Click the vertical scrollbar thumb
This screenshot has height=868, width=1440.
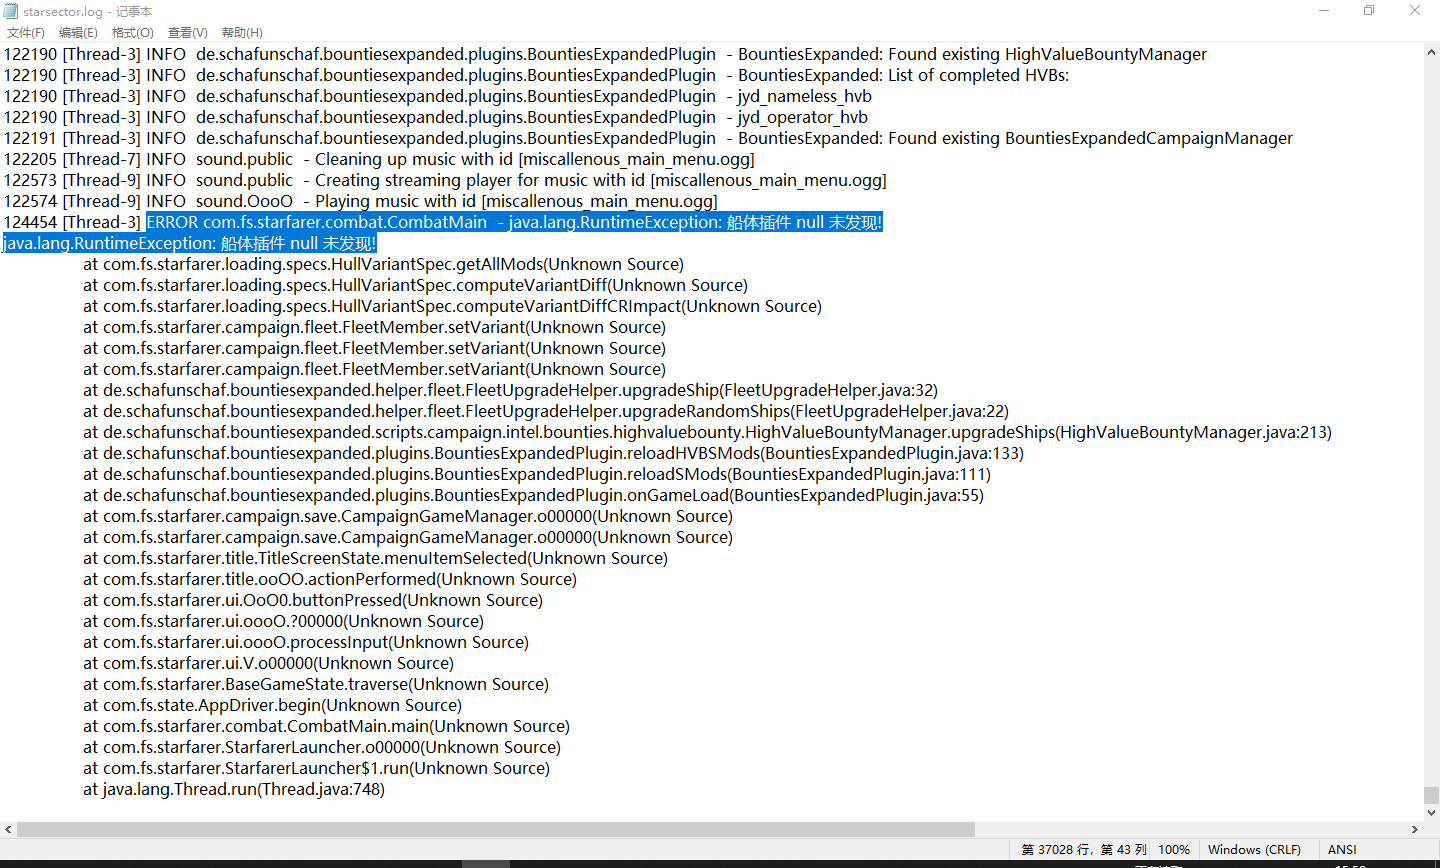pos(1431,795)
